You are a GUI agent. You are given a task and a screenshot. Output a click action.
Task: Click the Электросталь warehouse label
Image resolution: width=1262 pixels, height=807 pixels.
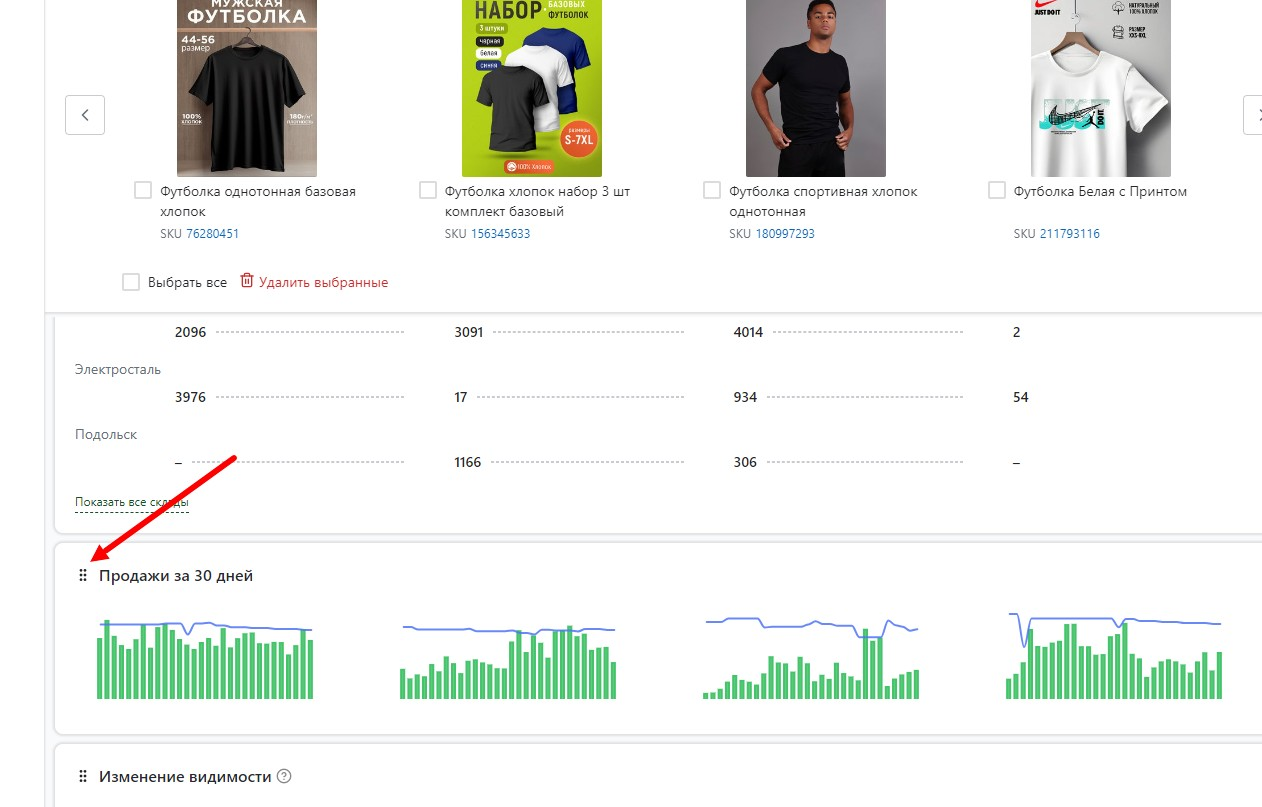[x=118, y=370]
